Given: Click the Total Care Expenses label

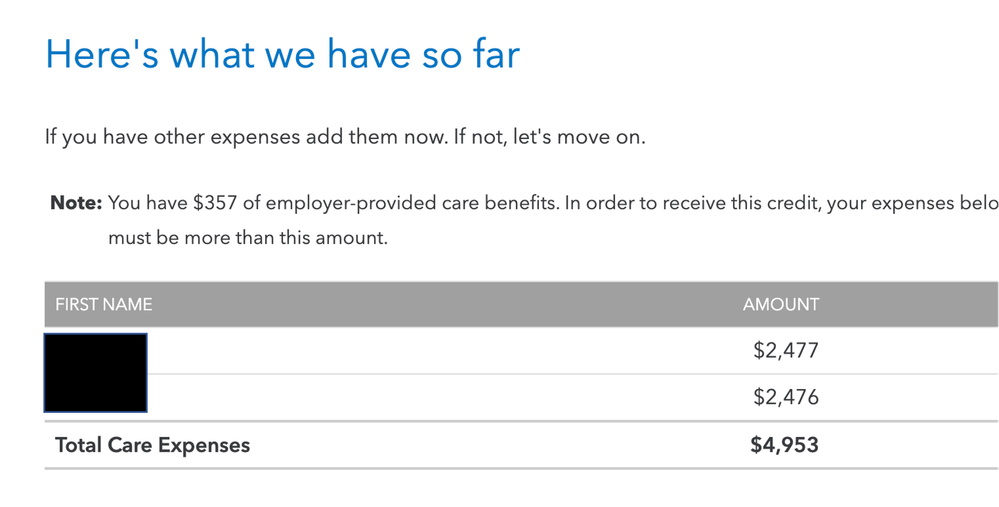Looking at the screenshot, I should [152, 445].
